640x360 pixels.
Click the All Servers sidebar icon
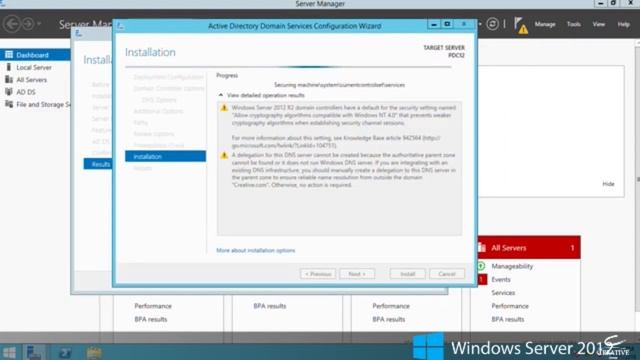[x=9, y=80]
